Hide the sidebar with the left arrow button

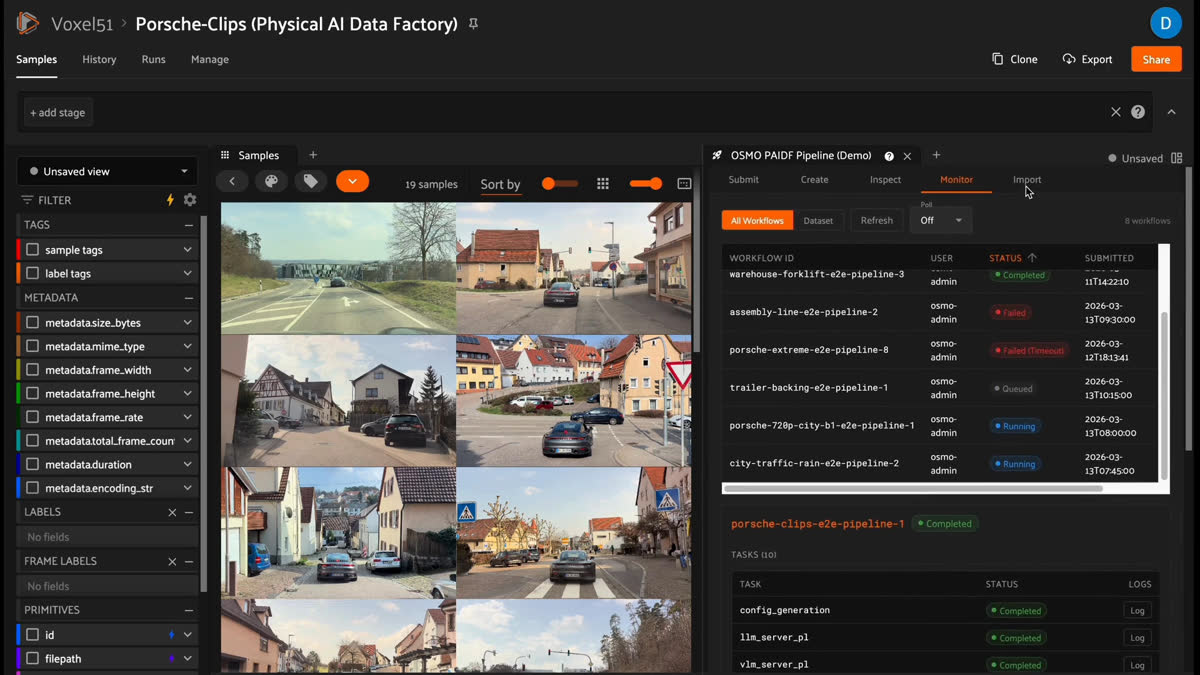pos(232,181)
